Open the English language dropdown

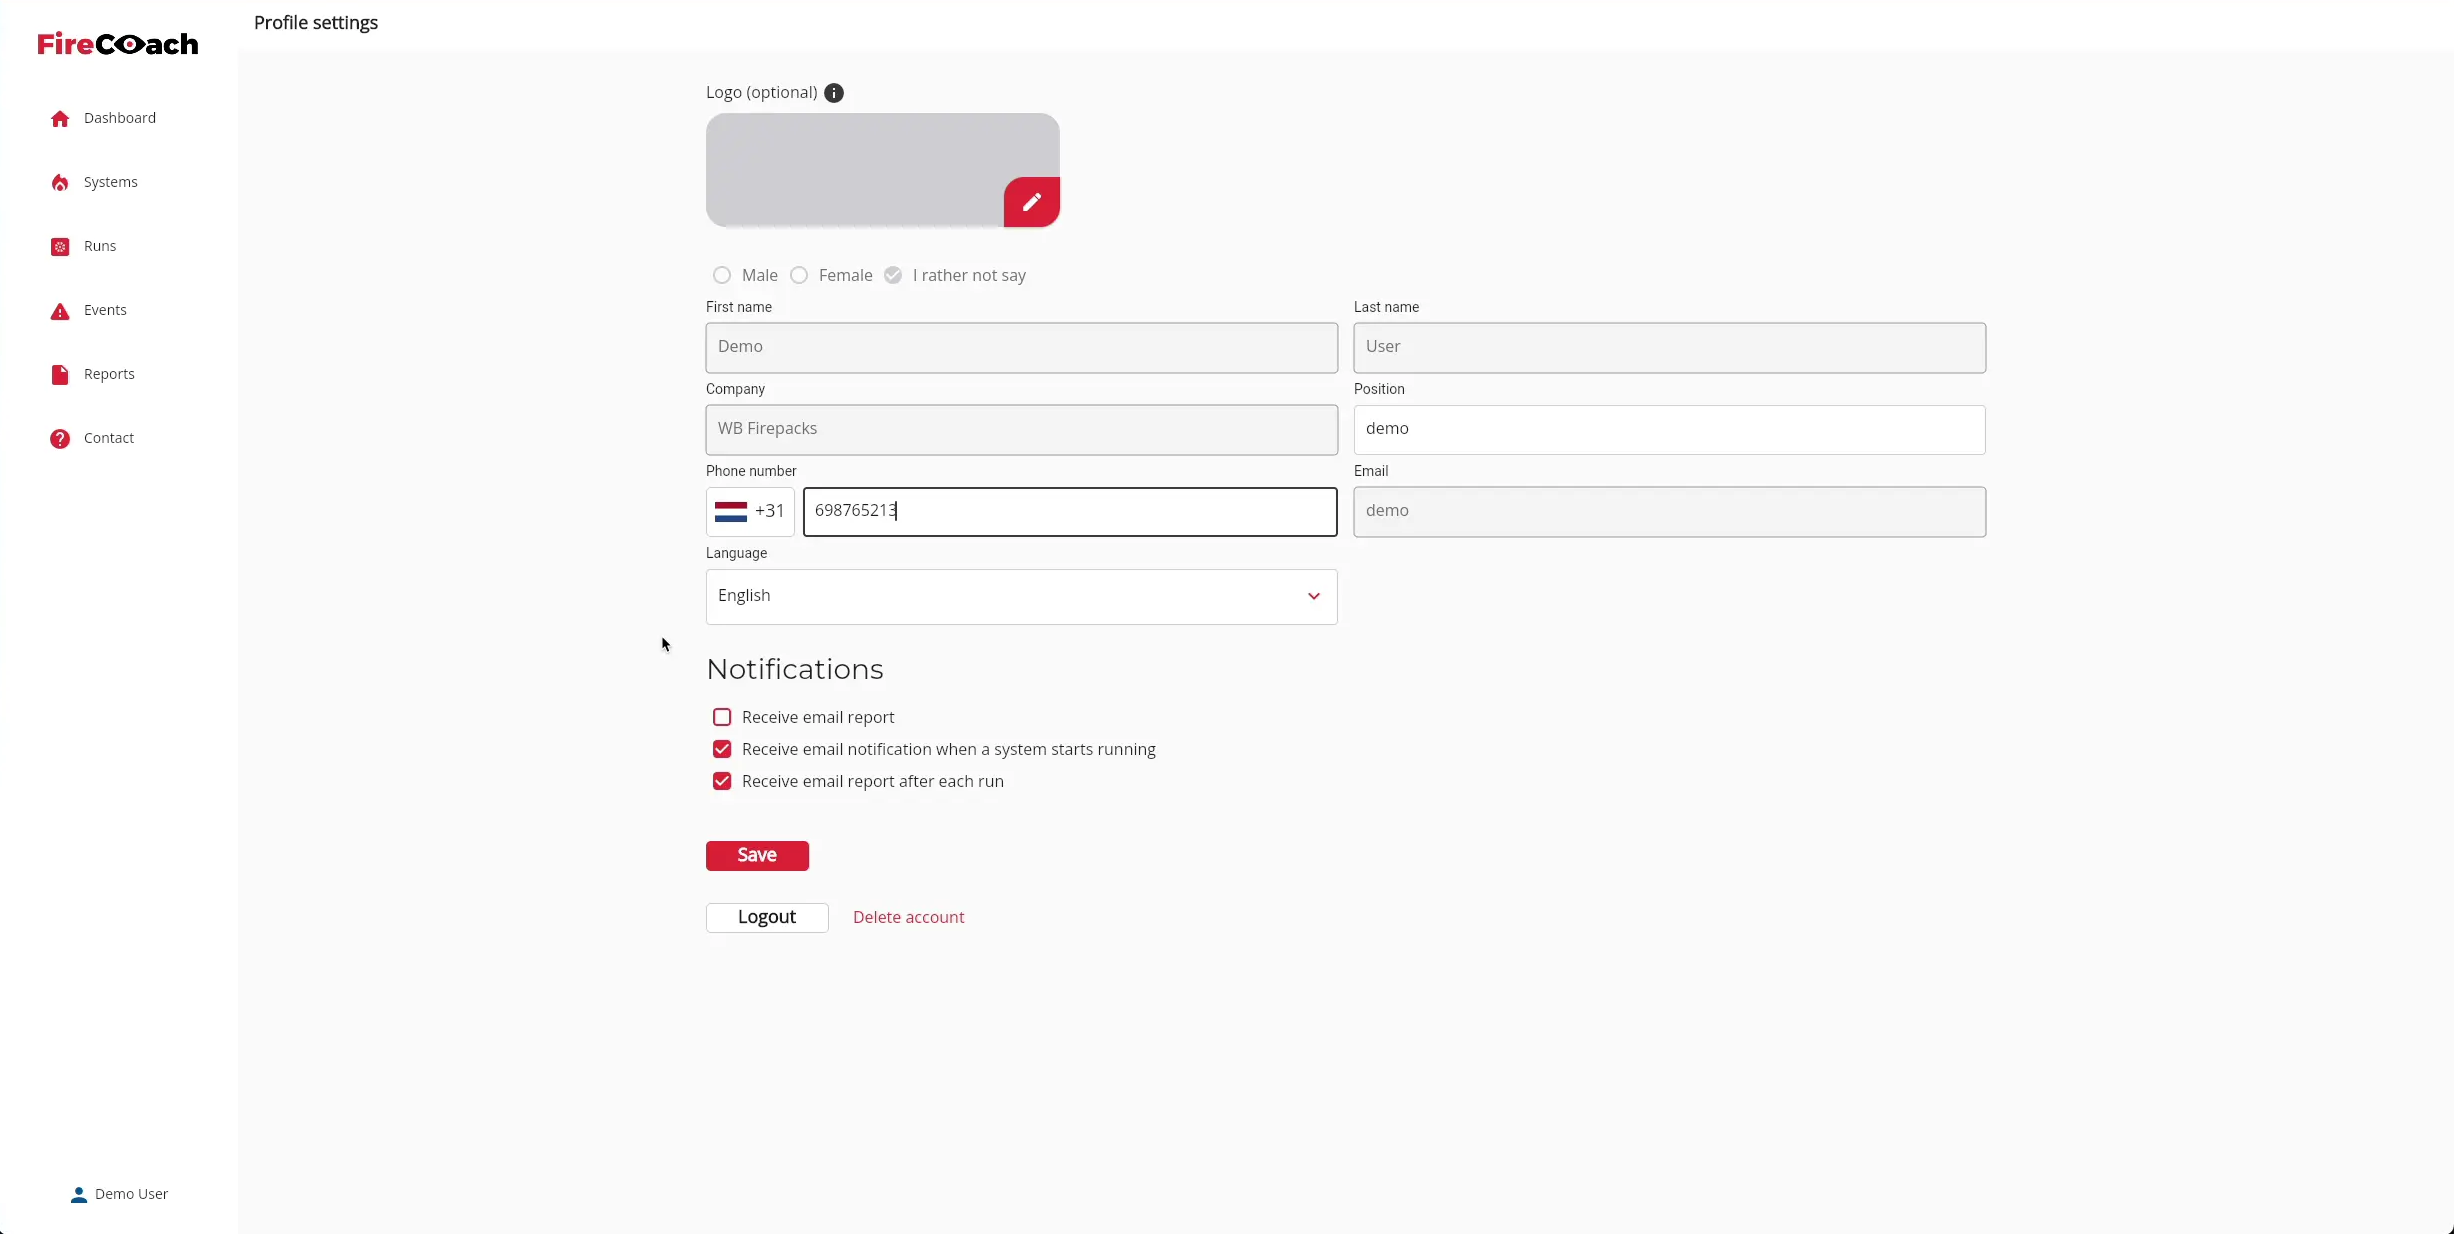point(1021,597)
